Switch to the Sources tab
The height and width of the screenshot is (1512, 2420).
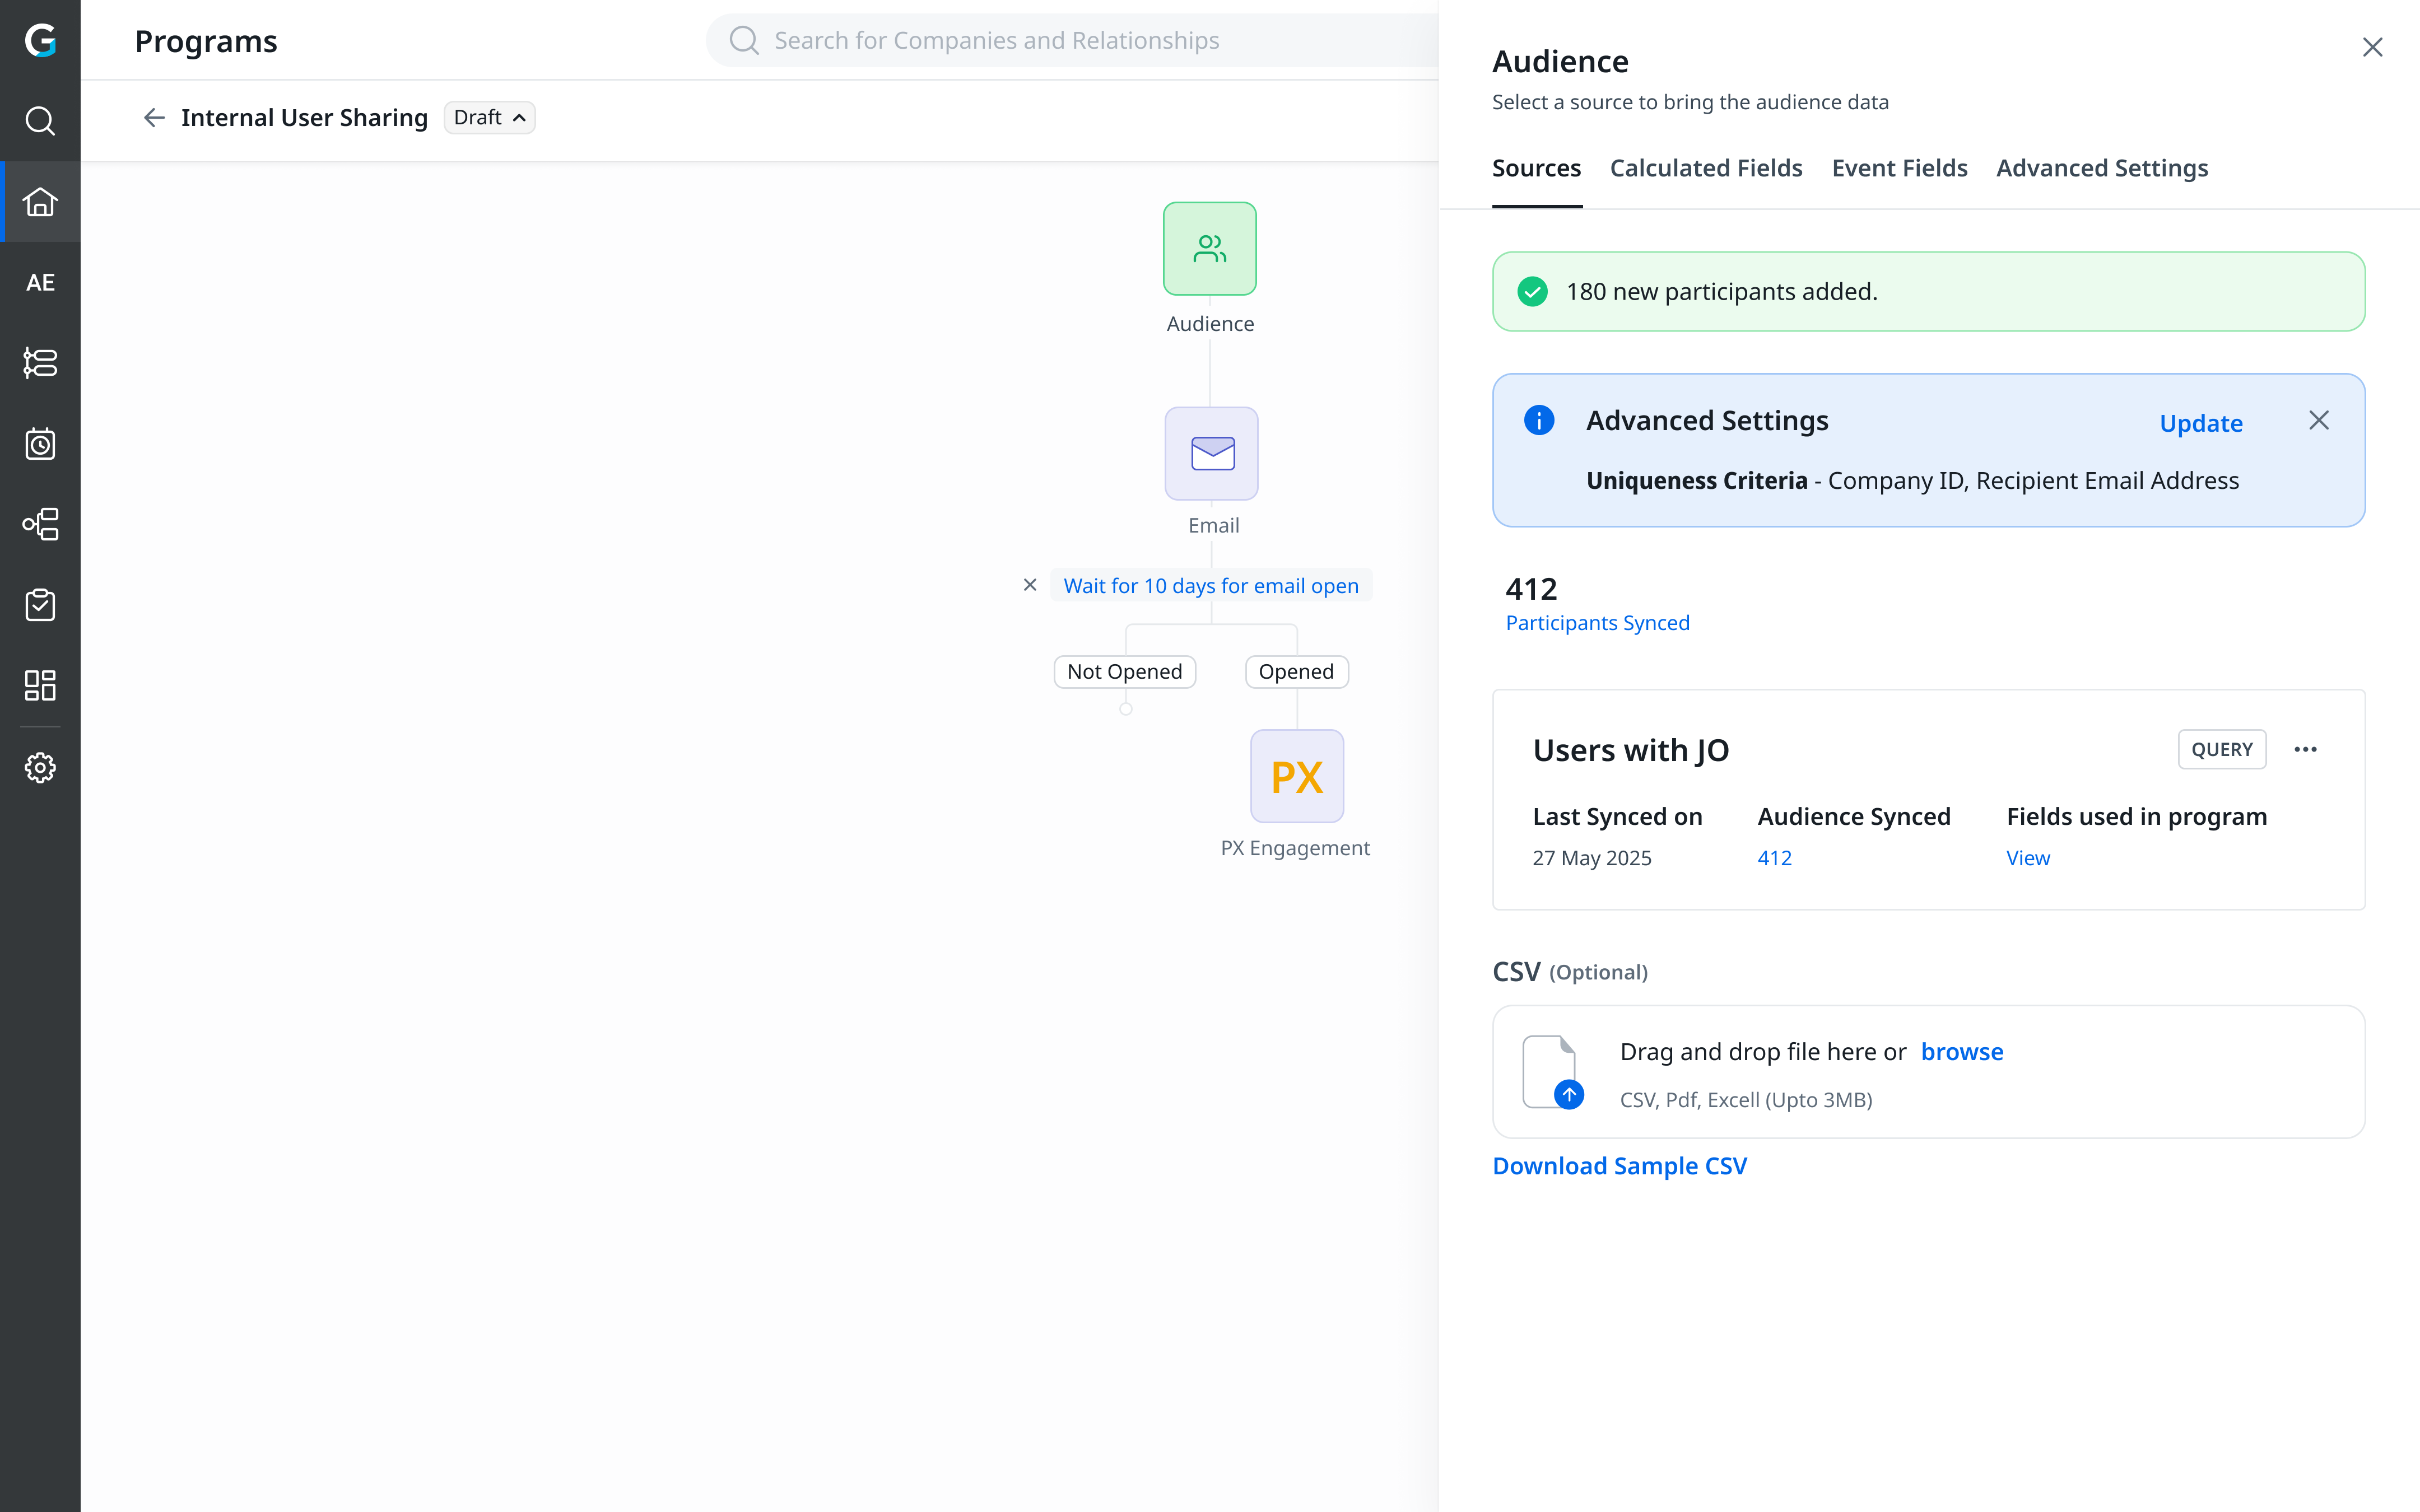tap(1536, 168)
